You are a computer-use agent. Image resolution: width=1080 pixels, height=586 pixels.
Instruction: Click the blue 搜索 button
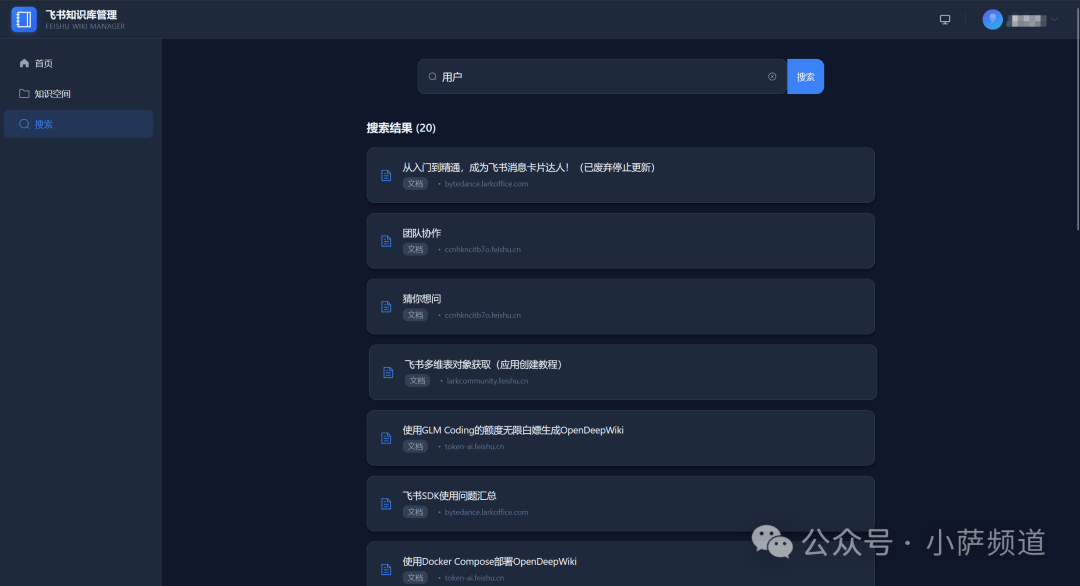coord(805,76)
